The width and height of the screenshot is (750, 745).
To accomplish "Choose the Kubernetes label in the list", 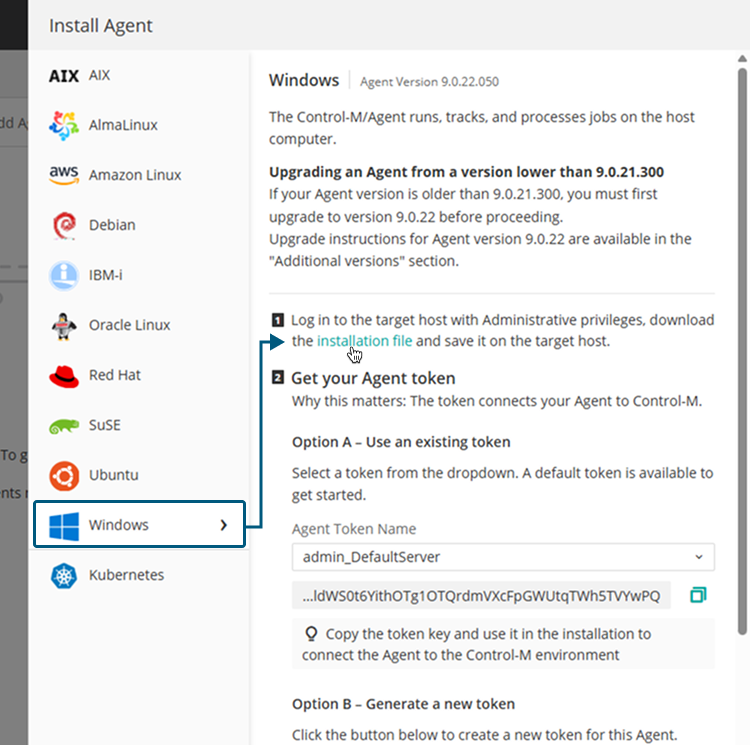I will (126, 575).
